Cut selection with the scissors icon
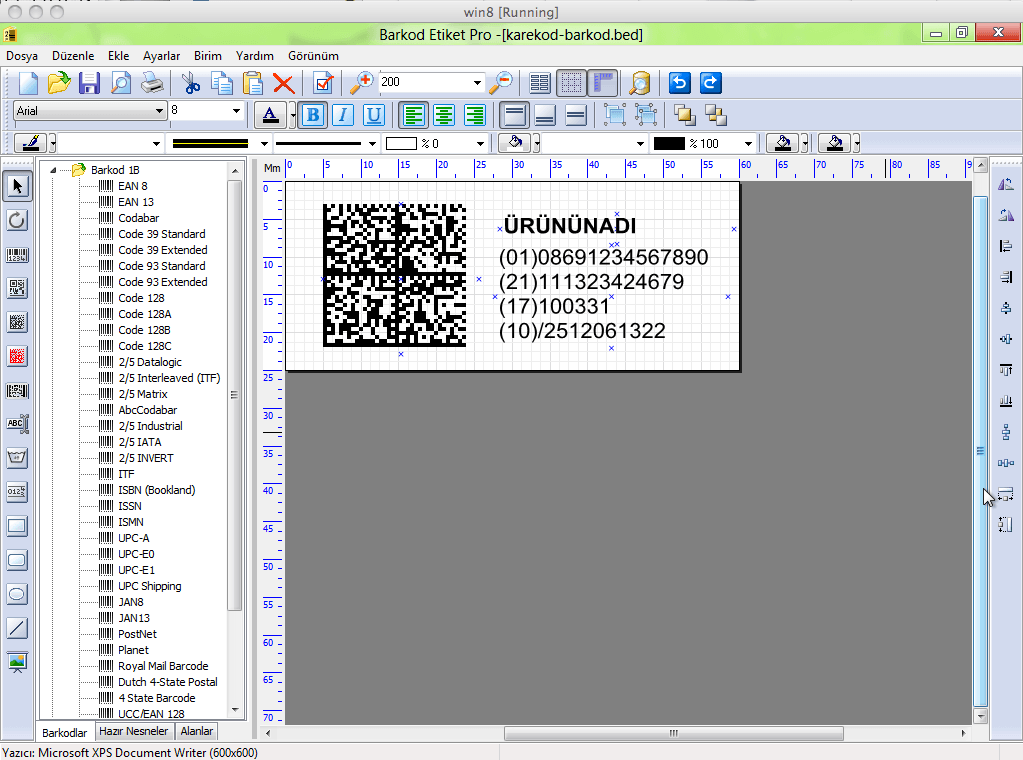Screen dimensions: 1023x760 pos(191,83)
